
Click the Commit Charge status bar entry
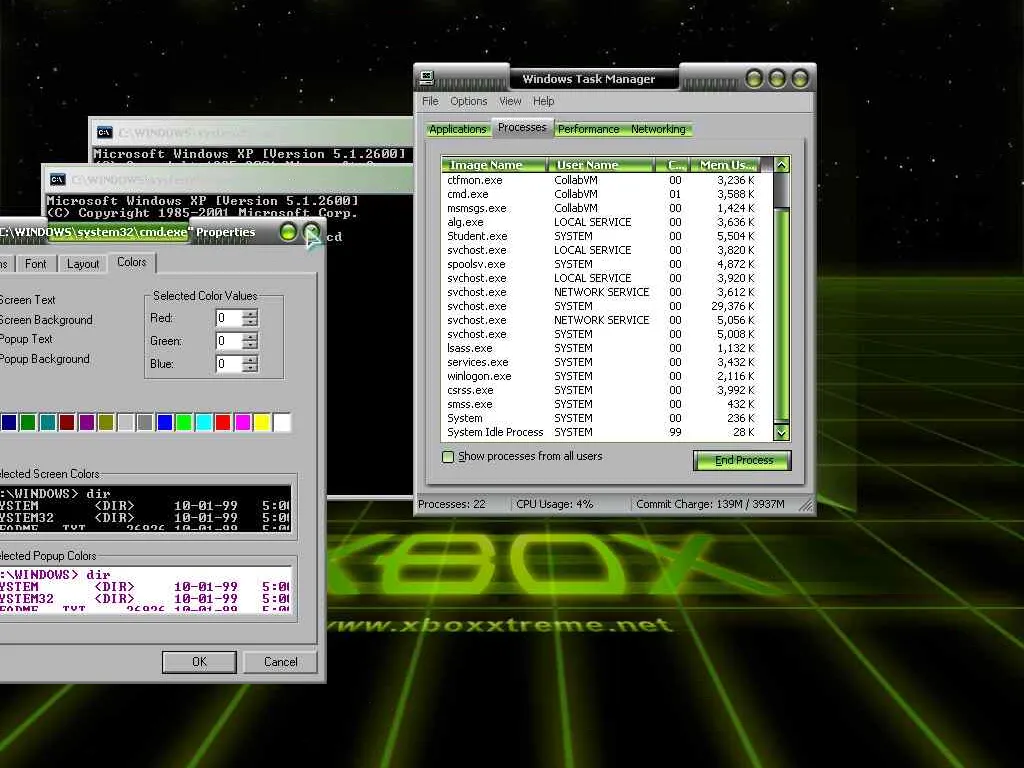pyautogui.click(x=711, y=504)
